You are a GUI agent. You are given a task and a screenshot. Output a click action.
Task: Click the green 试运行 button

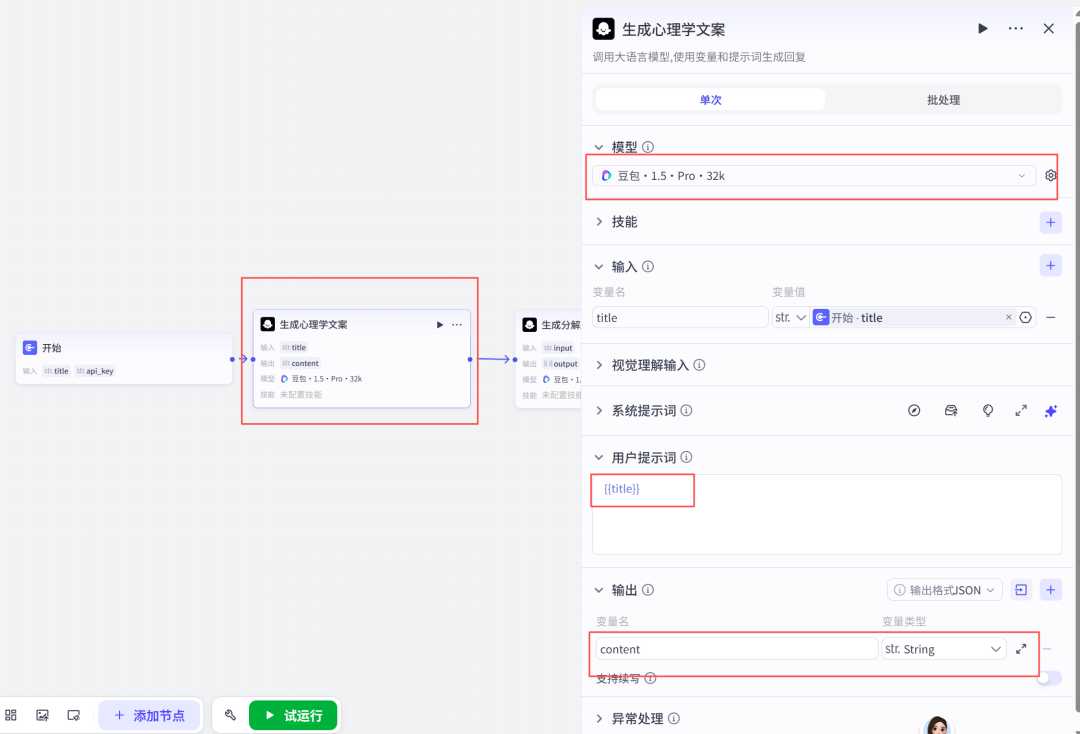(293, 715)
